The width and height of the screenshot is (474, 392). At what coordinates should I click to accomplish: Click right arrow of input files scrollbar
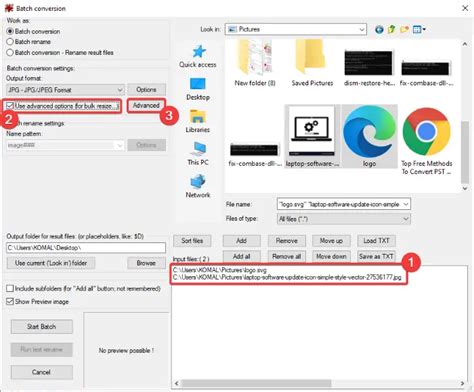click(462, 383)
